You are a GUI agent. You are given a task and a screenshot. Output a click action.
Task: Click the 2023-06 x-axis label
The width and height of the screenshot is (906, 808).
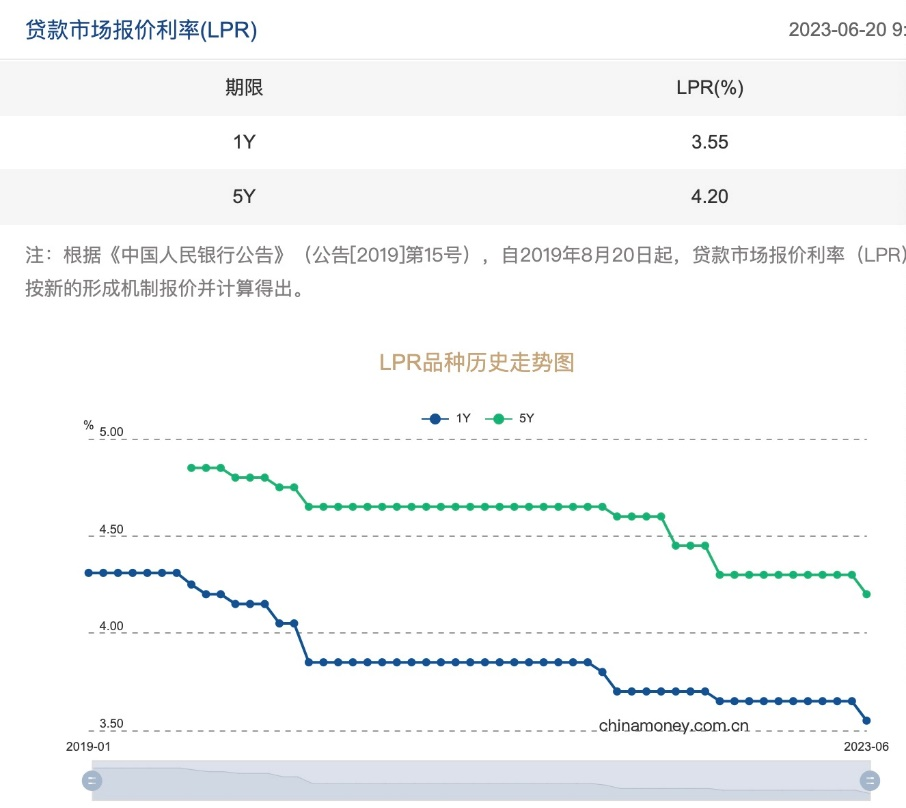pos(866,746)
